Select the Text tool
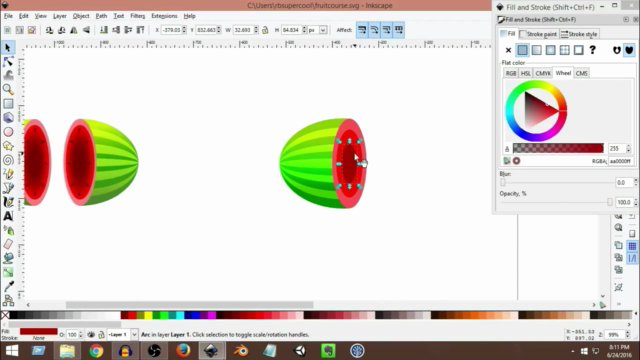Screen dimensions: 640x360 click(8, 216)
